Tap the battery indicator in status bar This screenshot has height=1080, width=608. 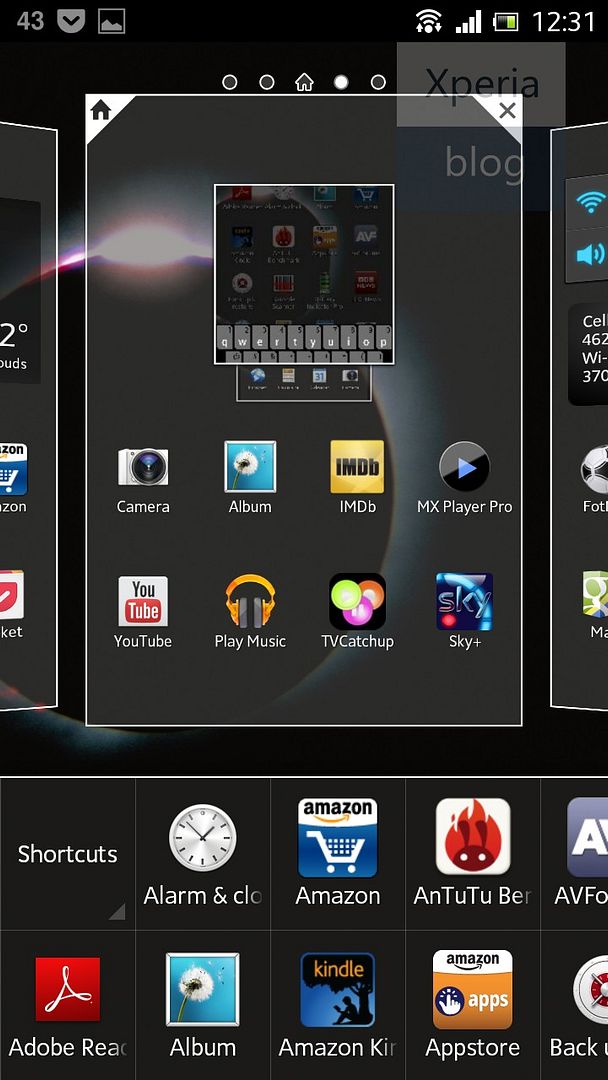pos(505,21)
